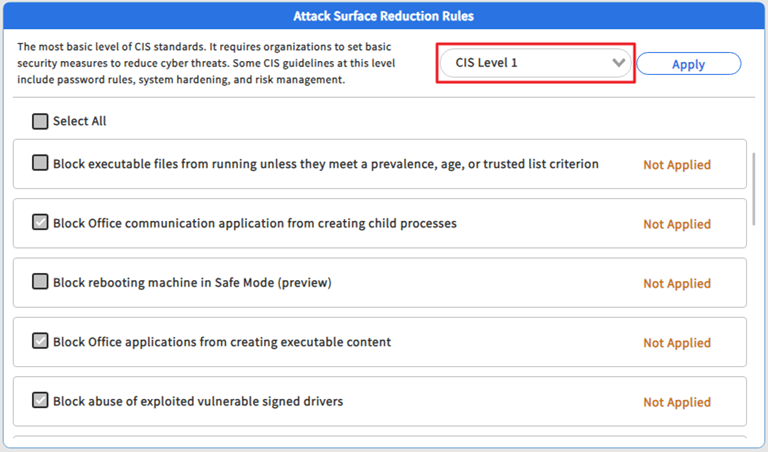Click Not Applied status for Safe Mode rule
Image resolution: width=768 pixels, height=452 pixels.
(676, 283)
